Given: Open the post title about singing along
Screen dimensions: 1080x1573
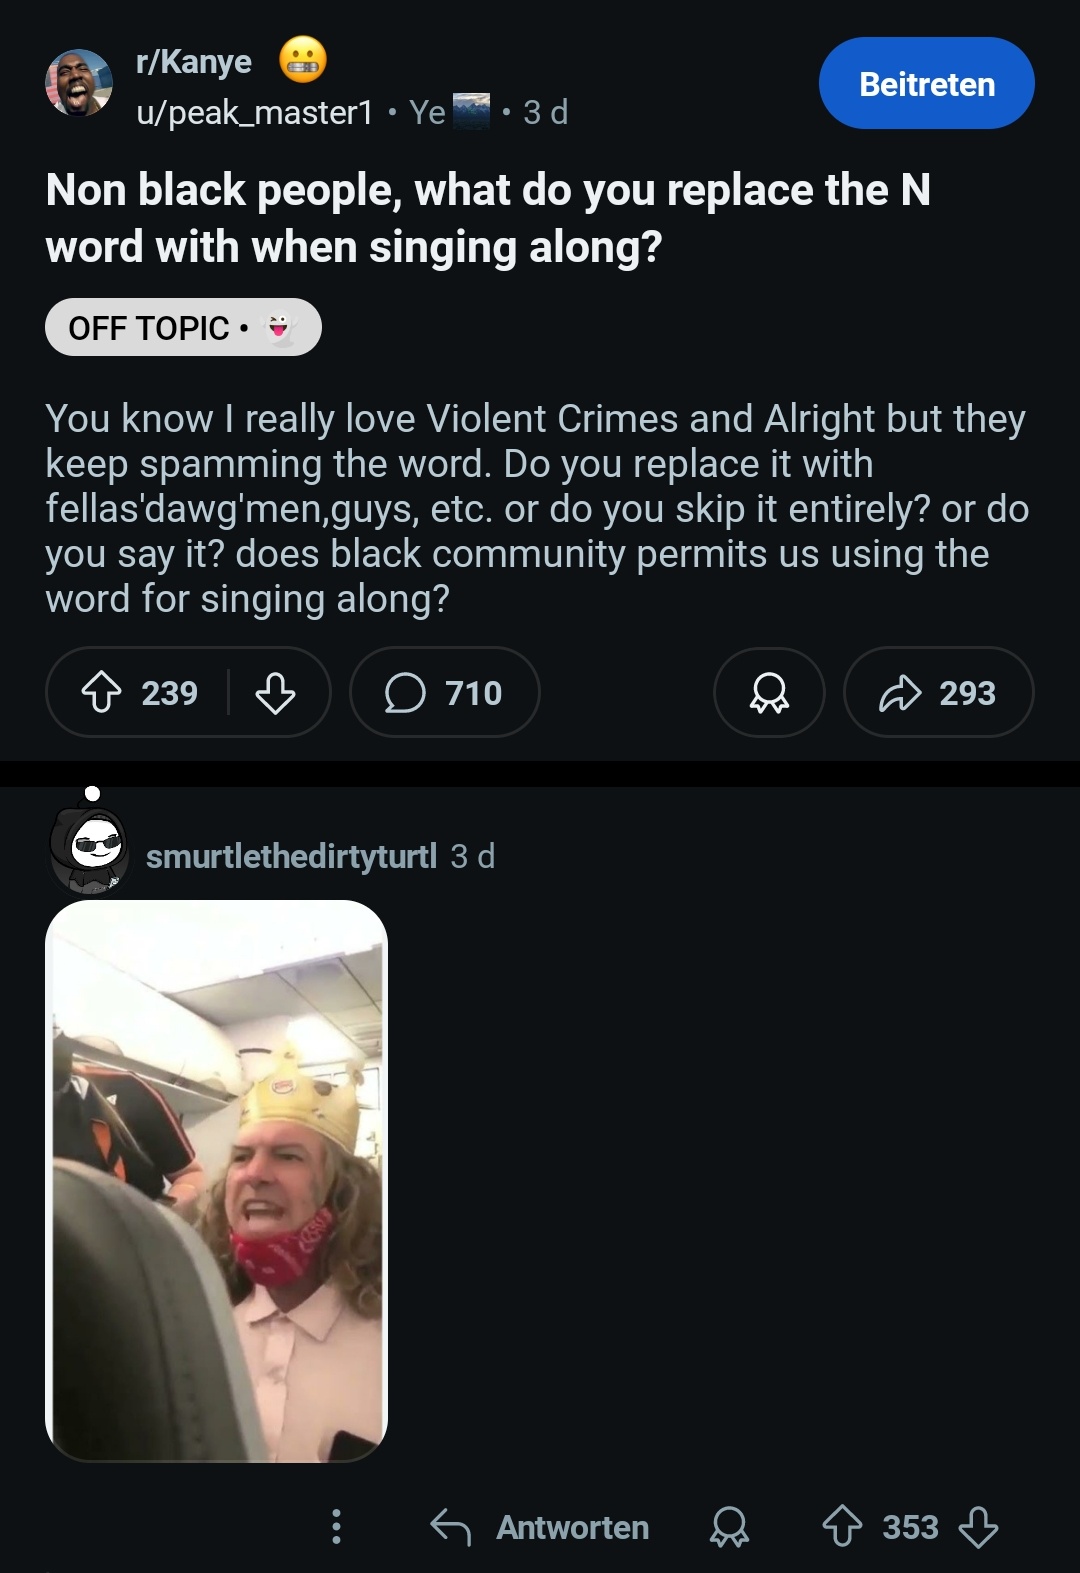Looking at the screenshot, I should pyautogui.click(x=488, y=218).
